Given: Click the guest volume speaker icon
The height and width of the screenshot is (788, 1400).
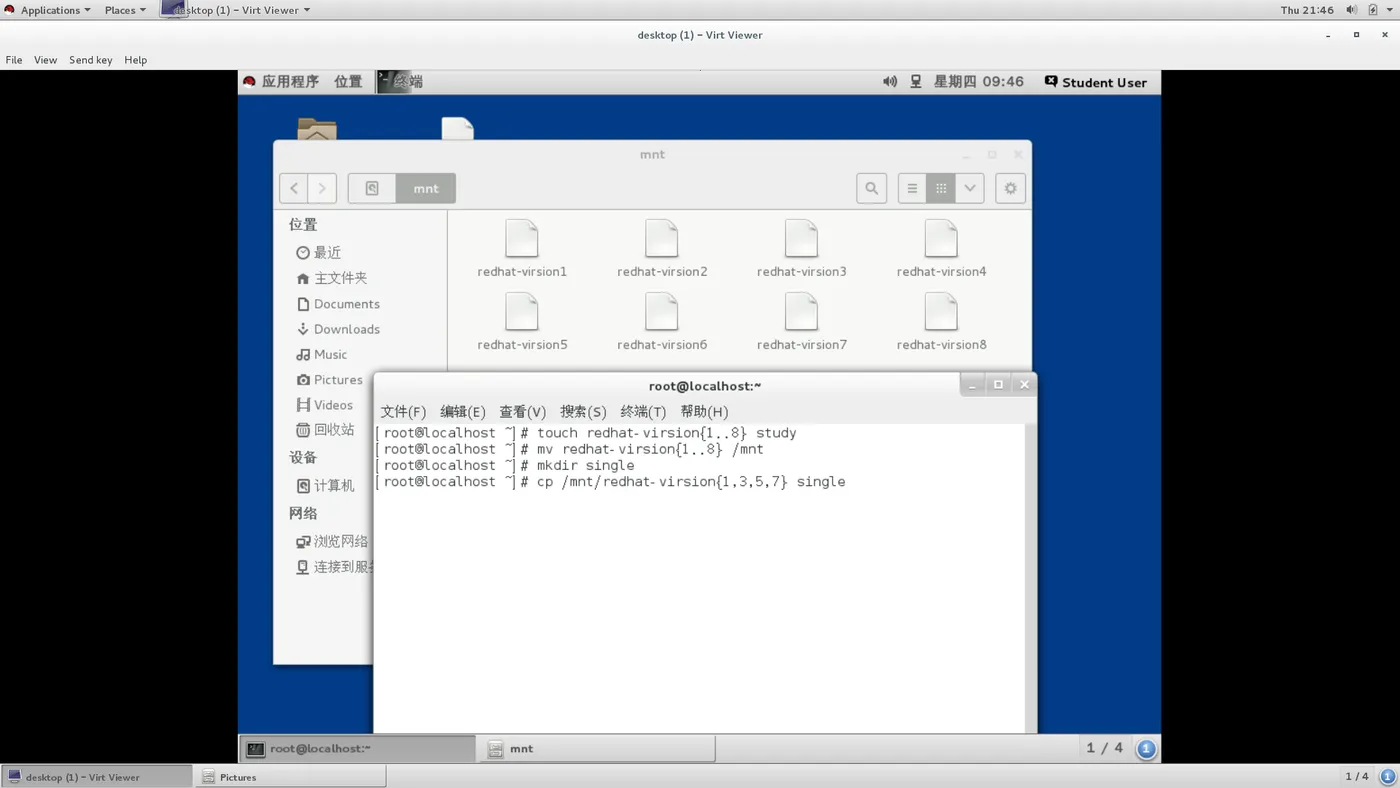Looking at the screenshot, I should pos(890,82).
